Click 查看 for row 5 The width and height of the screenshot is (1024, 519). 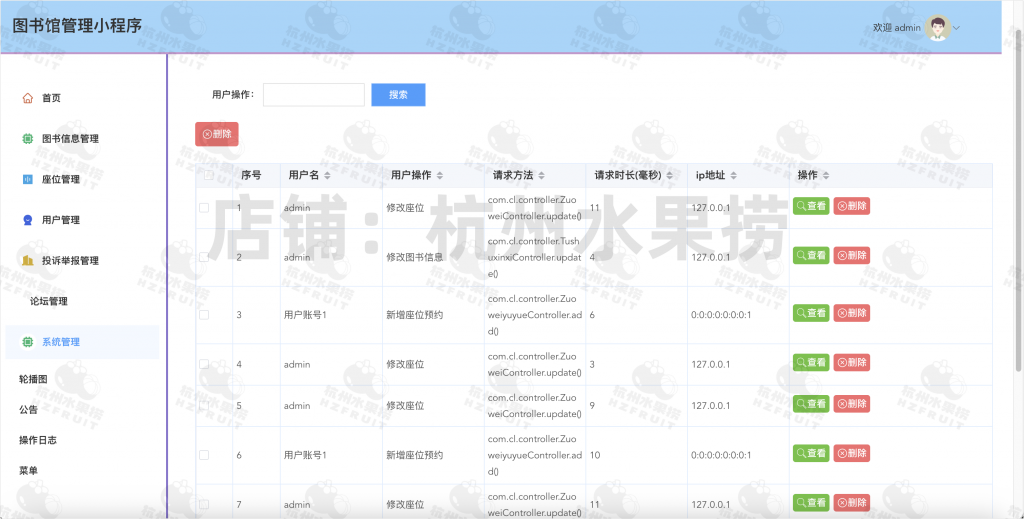[811, 403]
